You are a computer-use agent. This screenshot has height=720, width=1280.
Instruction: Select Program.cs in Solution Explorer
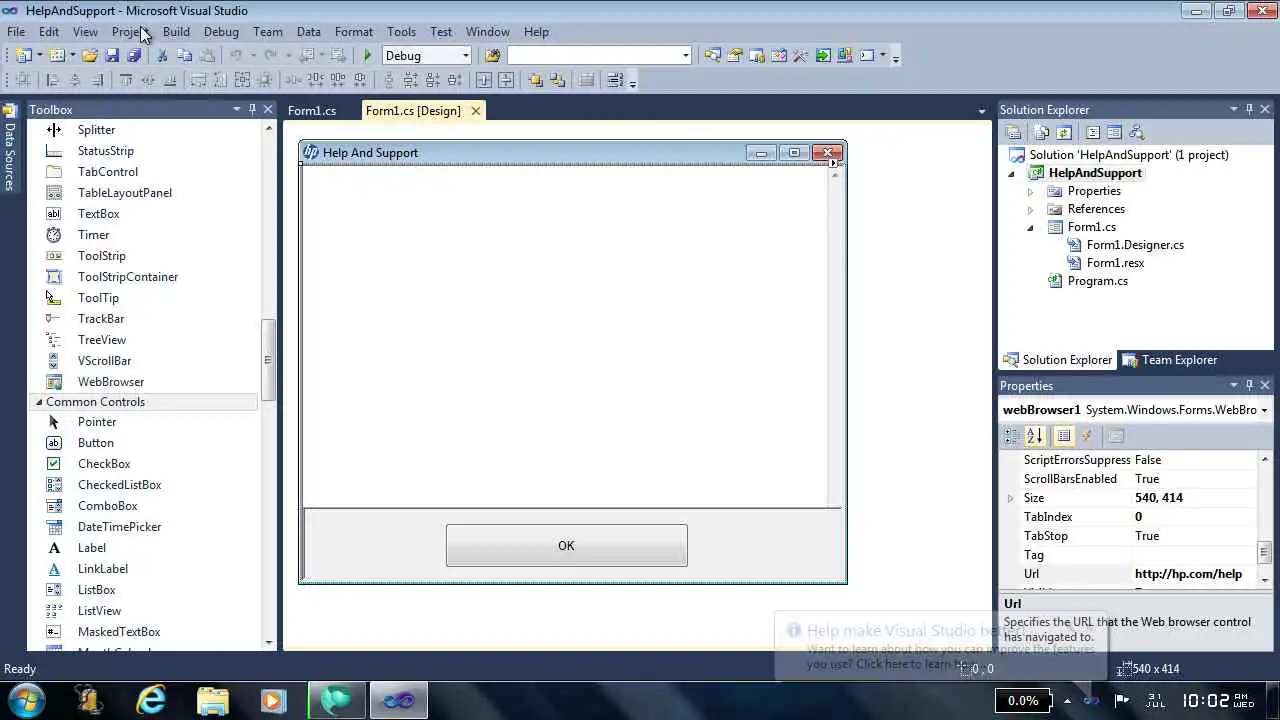pos(1097,281)
